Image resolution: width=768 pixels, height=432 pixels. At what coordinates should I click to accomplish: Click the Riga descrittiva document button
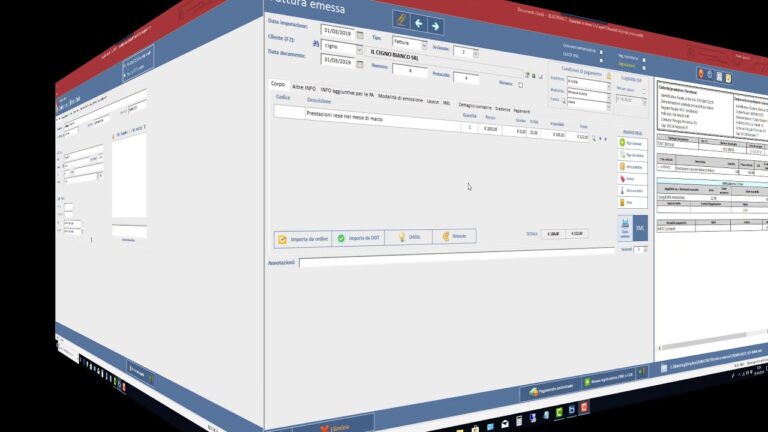point(632,155)
